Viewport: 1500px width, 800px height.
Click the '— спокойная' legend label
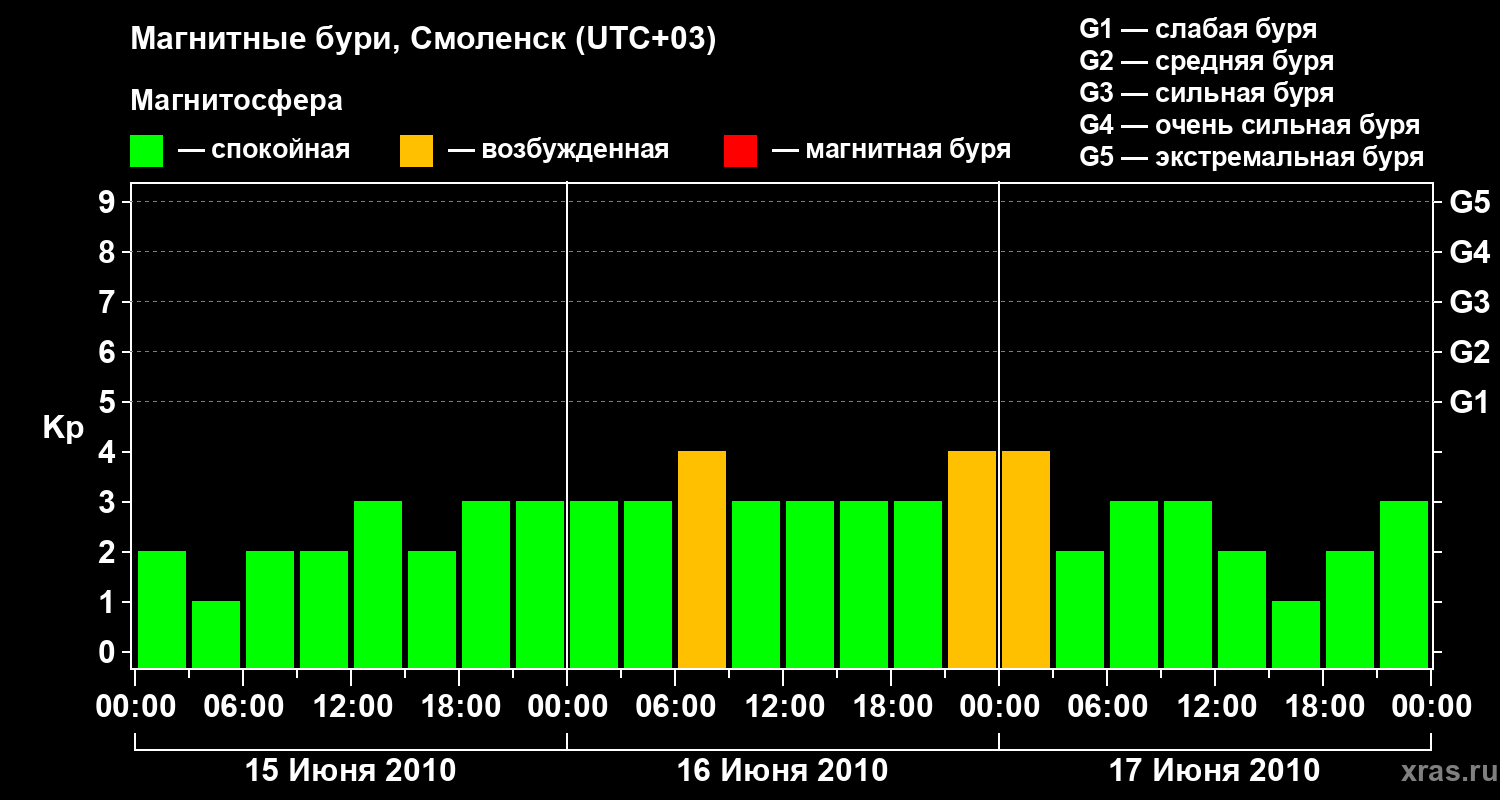point(263,150)
